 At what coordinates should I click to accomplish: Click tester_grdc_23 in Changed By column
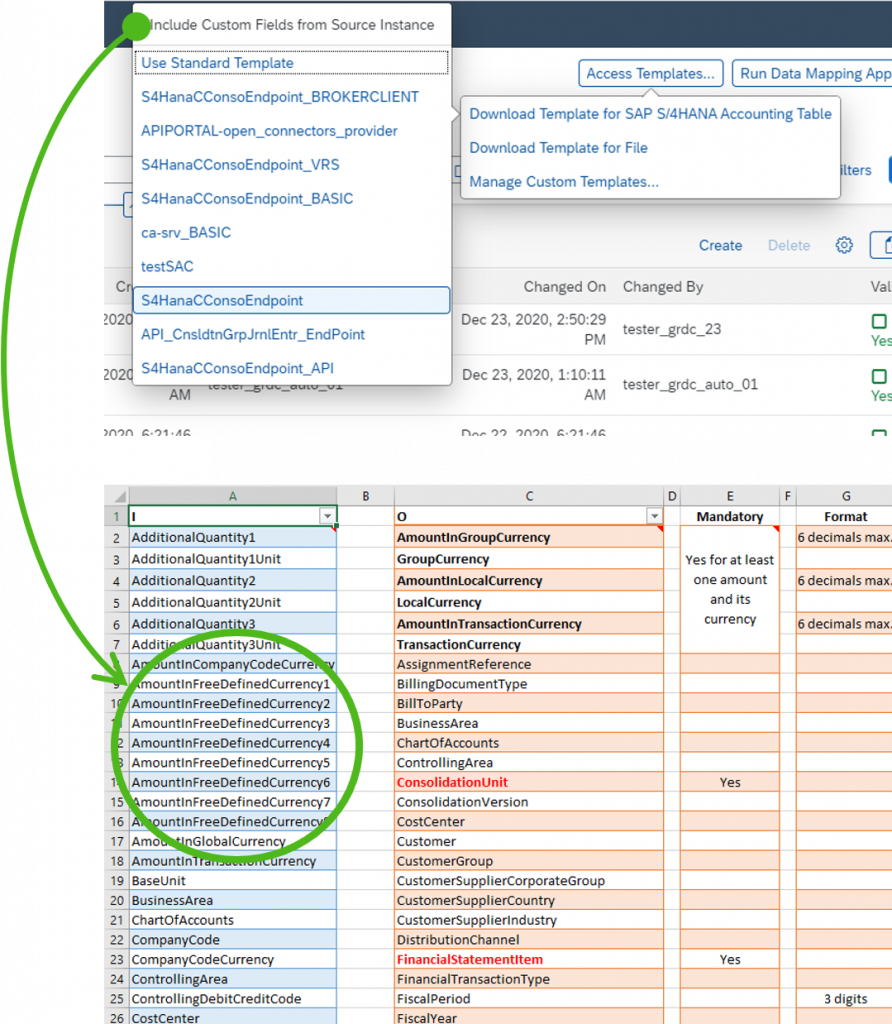tap(672, 329)
